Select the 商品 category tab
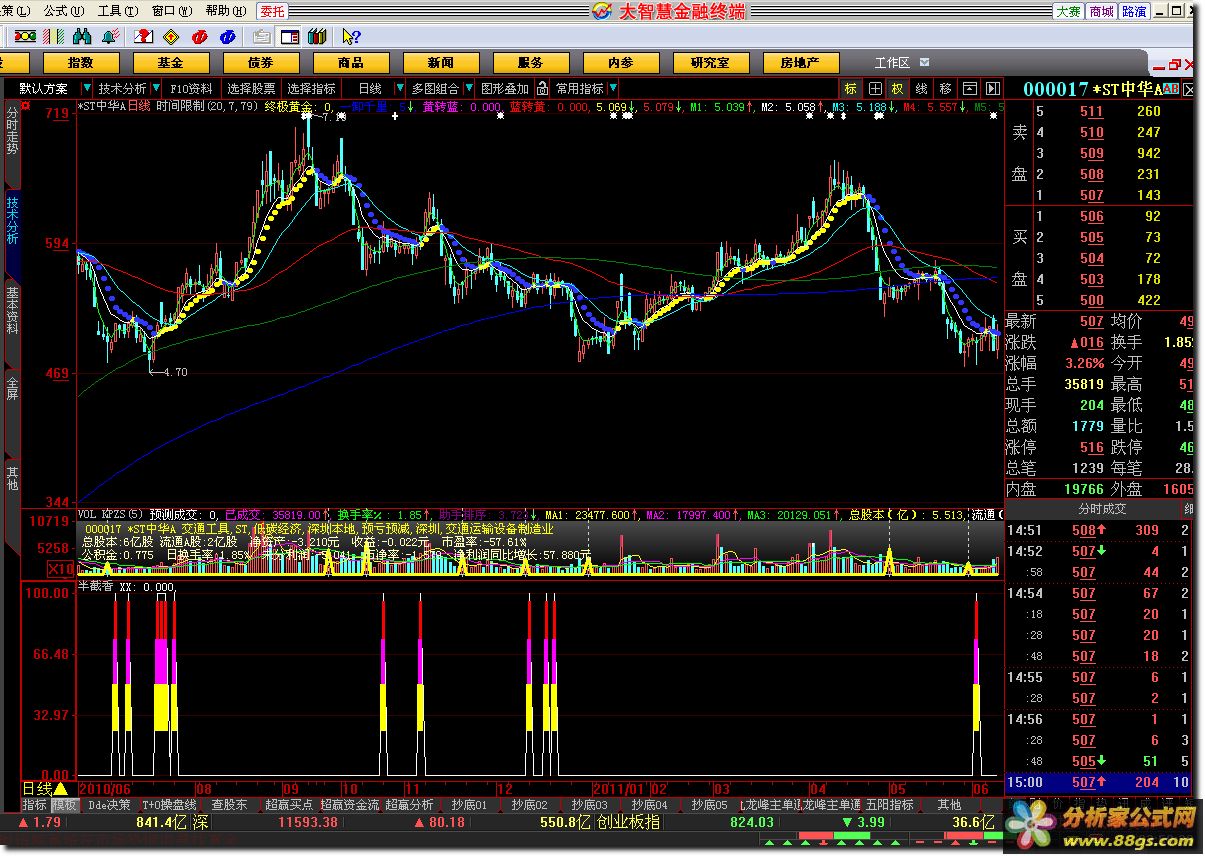The width and height of the screenshot is (1205, 856). click(x=351, y=62)
